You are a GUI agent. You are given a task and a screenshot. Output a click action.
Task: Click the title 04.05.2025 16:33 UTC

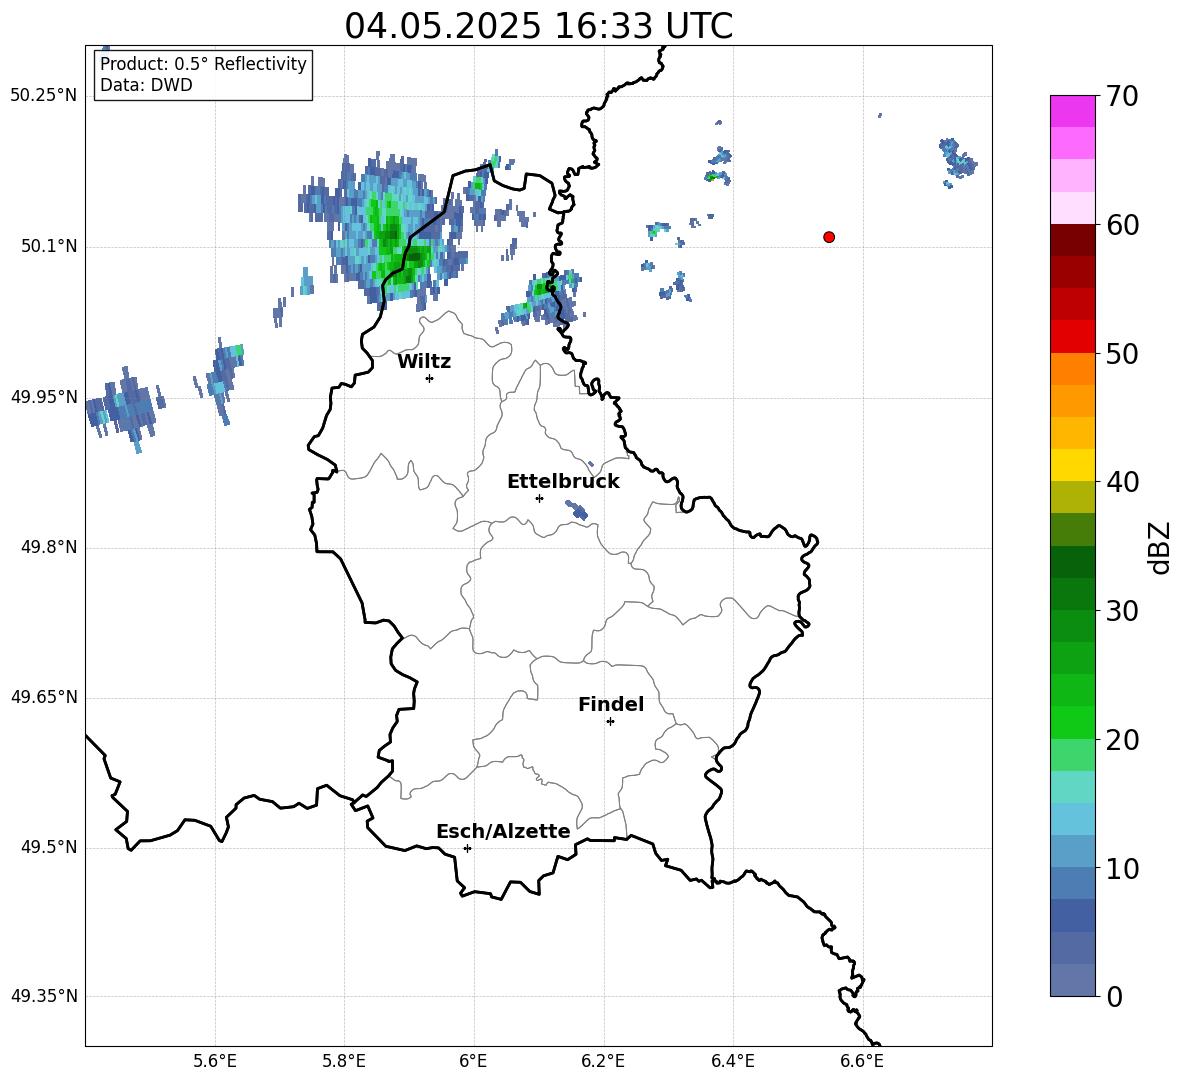point(538,26)
